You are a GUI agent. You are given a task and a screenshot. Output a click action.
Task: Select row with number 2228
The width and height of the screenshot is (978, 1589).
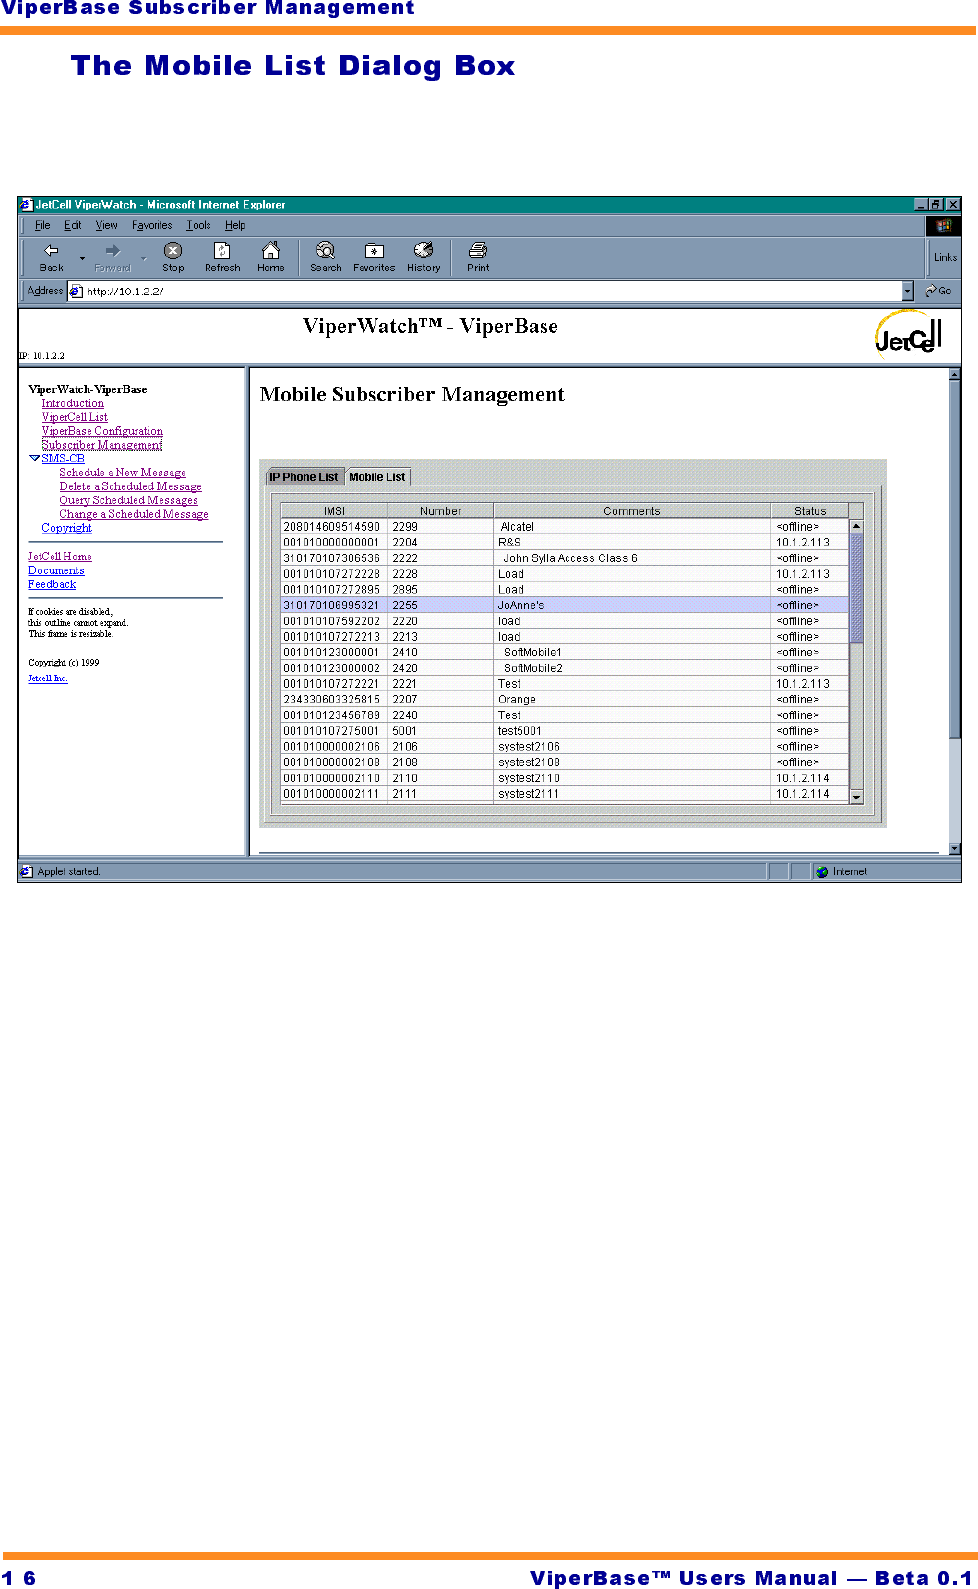pyautogui.click(x=565, y=574)
